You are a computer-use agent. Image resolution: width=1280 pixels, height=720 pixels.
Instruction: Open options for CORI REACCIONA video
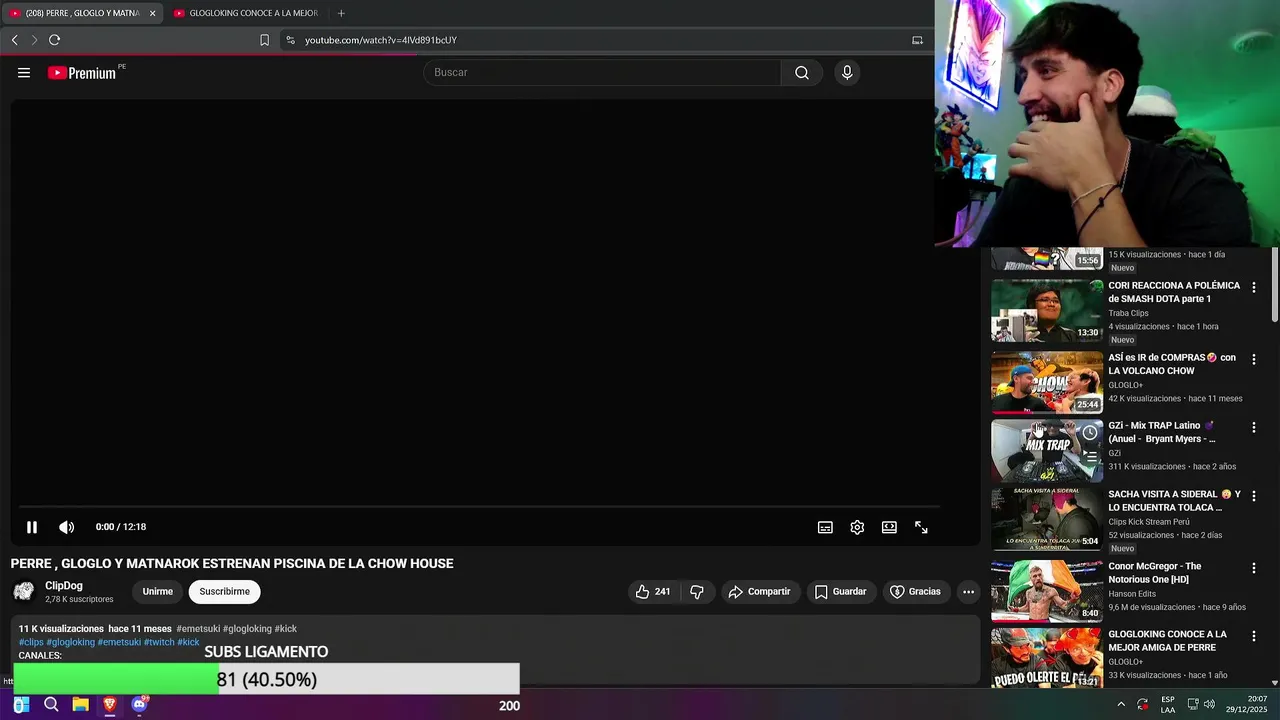1254,288
